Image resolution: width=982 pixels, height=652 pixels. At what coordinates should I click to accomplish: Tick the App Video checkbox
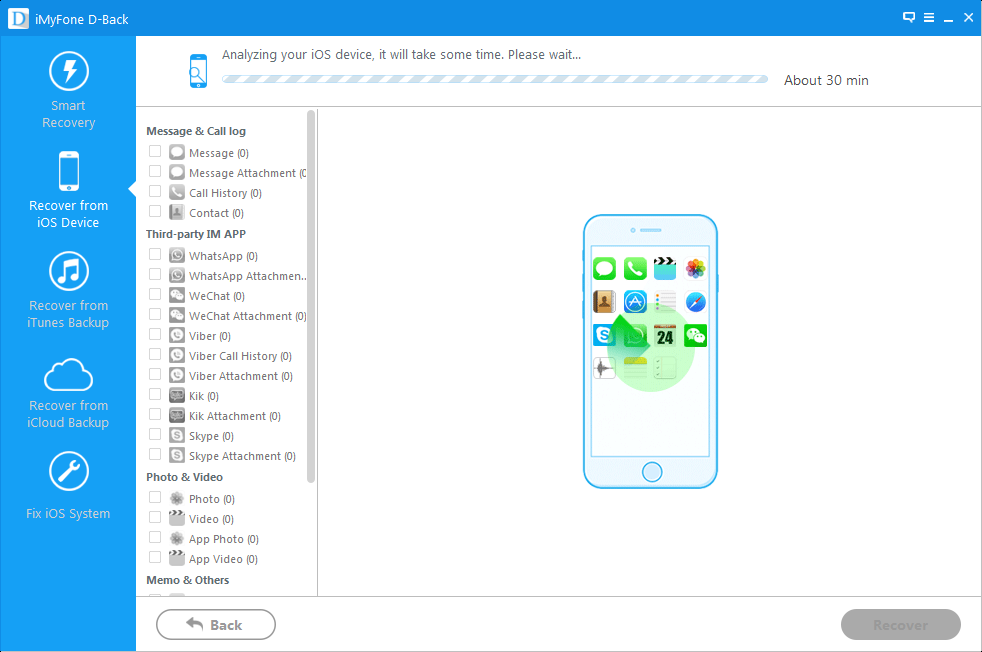pyautogui.click(x=155, y=558)
